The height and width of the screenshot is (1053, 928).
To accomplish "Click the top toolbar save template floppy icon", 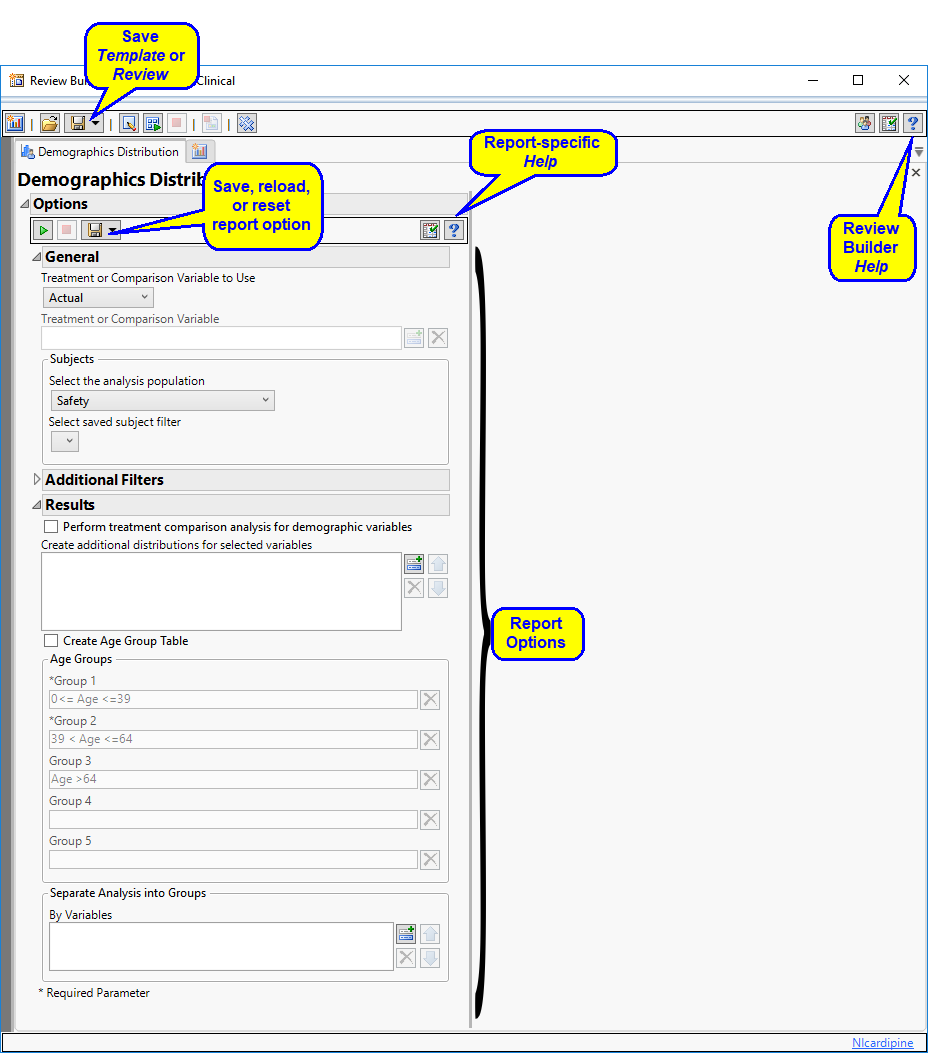I will tap(78, 123).
